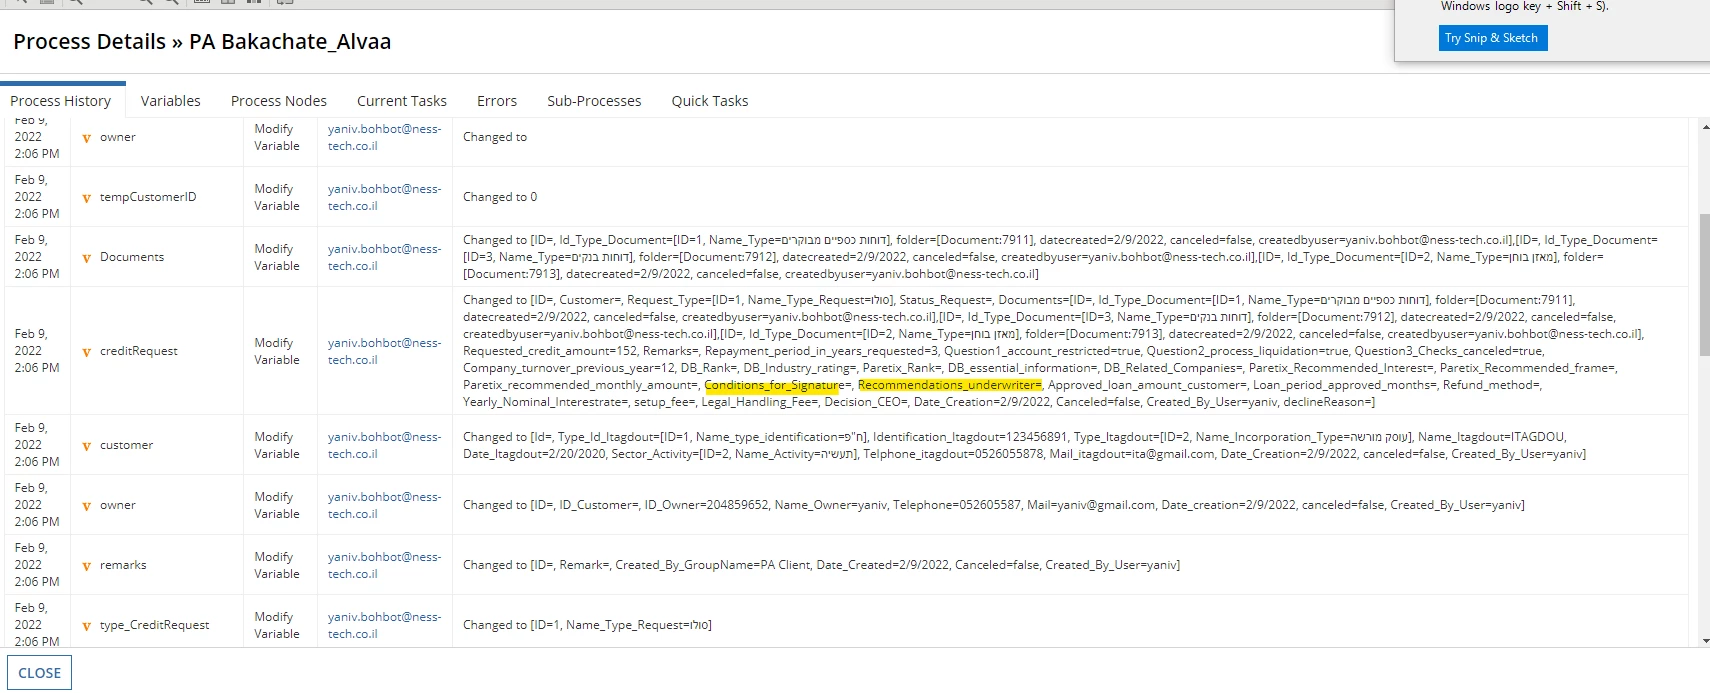
Task: Open the Process Nodes tab
Action: click(279, 101)
